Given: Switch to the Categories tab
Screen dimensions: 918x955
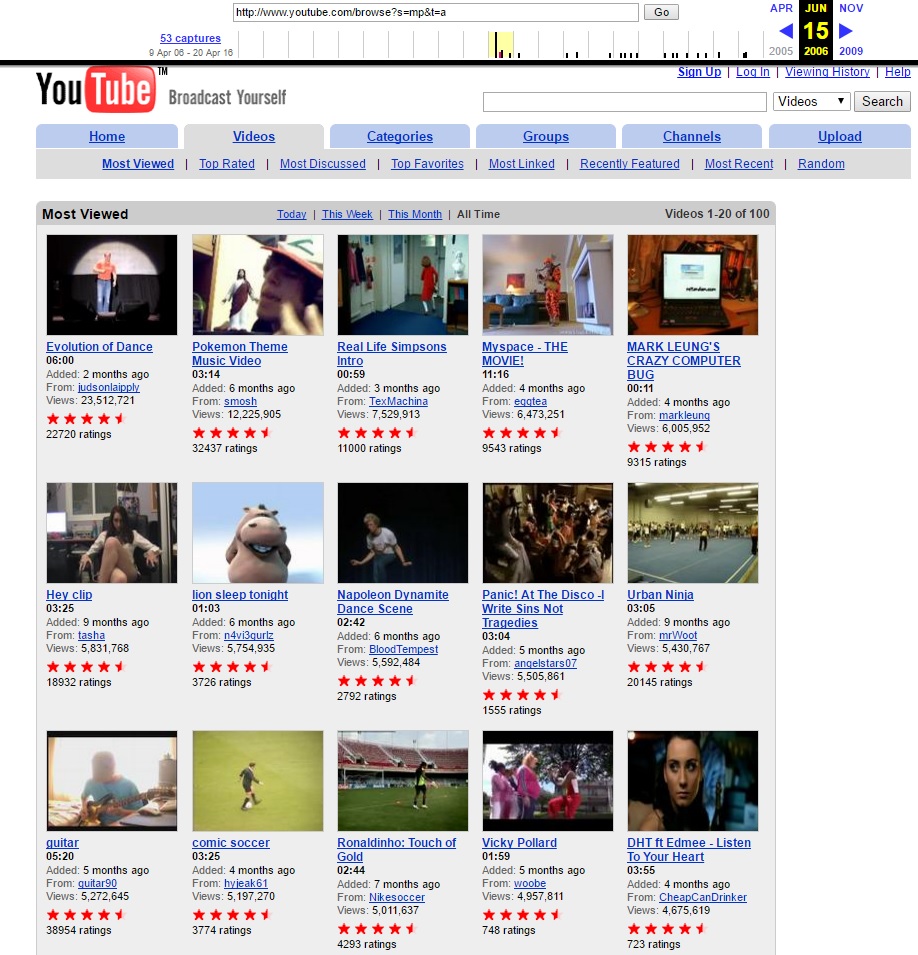Looking at the screenshot, I should click(x=400, y=136).
